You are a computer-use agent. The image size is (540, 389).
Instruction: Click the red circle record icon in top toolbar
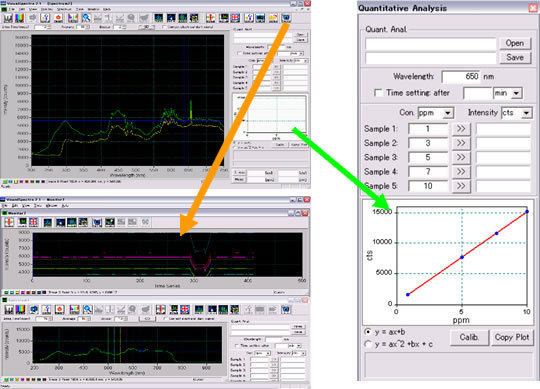(58, 18)
